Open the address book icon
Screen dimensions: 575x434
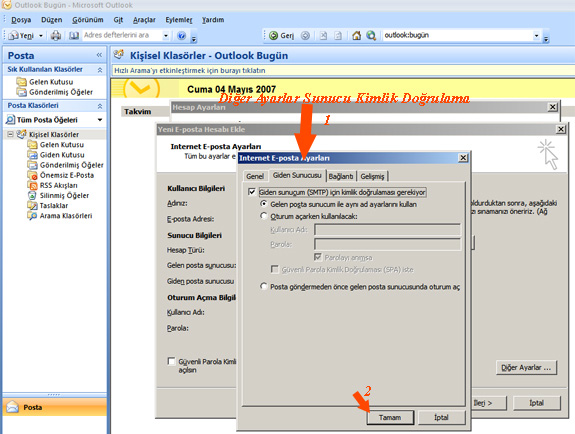pyautogui.click(x=74, y=36)
